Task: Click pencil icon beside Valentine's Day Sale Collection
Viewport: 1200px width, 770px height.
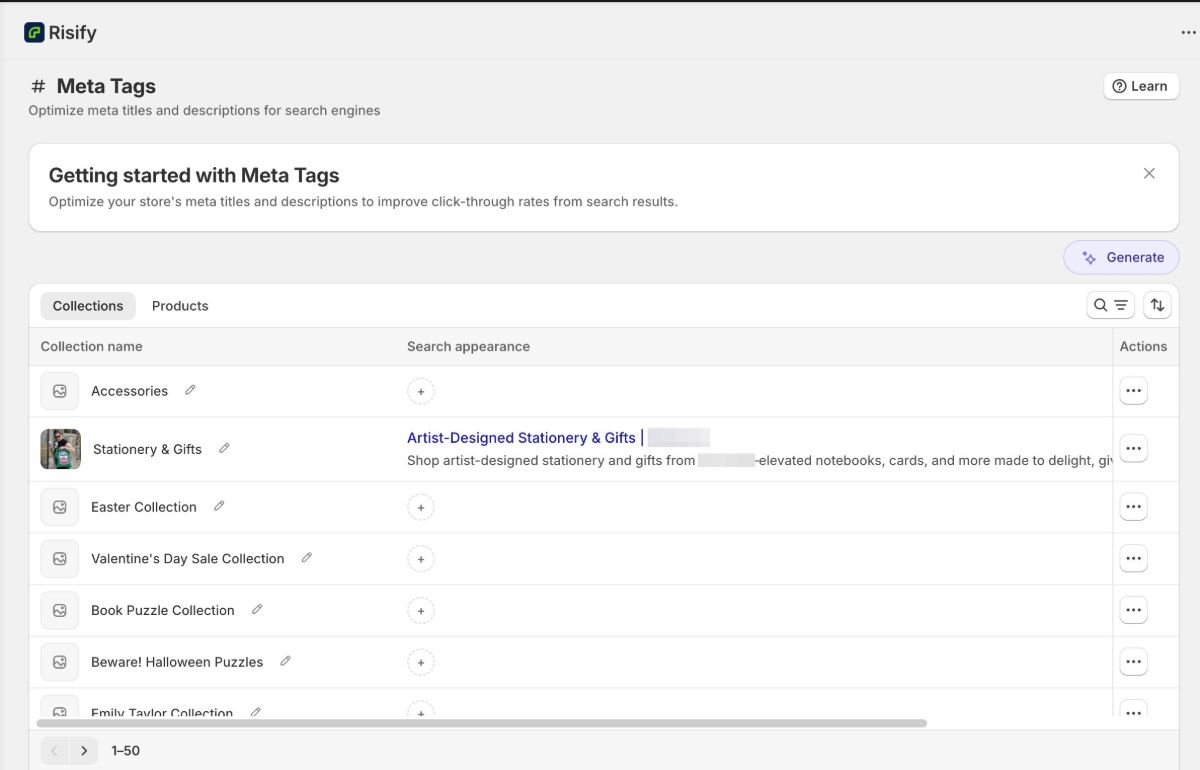Action: [x=307, y=558]
